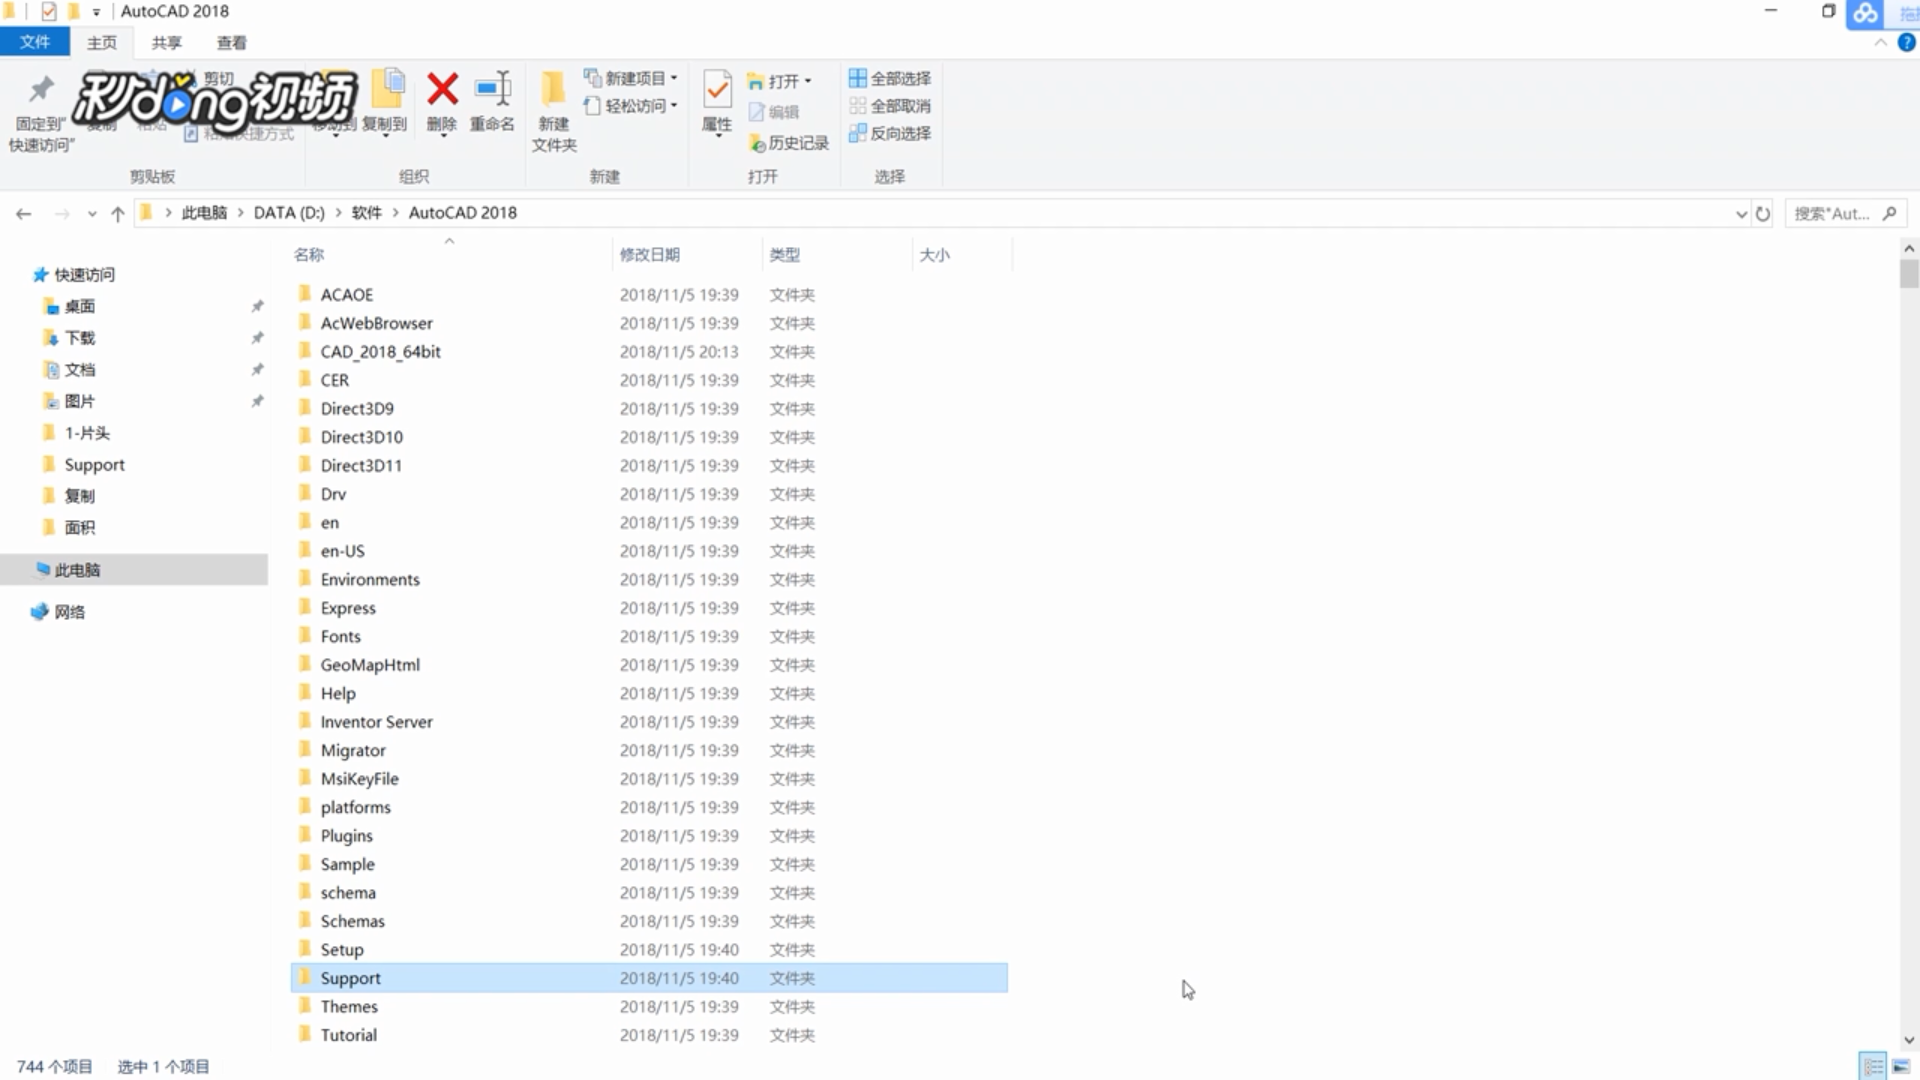This screenshot has height=1080, width=1920.
Task: Click the Rename icon in ribbon
Action: 493,89
